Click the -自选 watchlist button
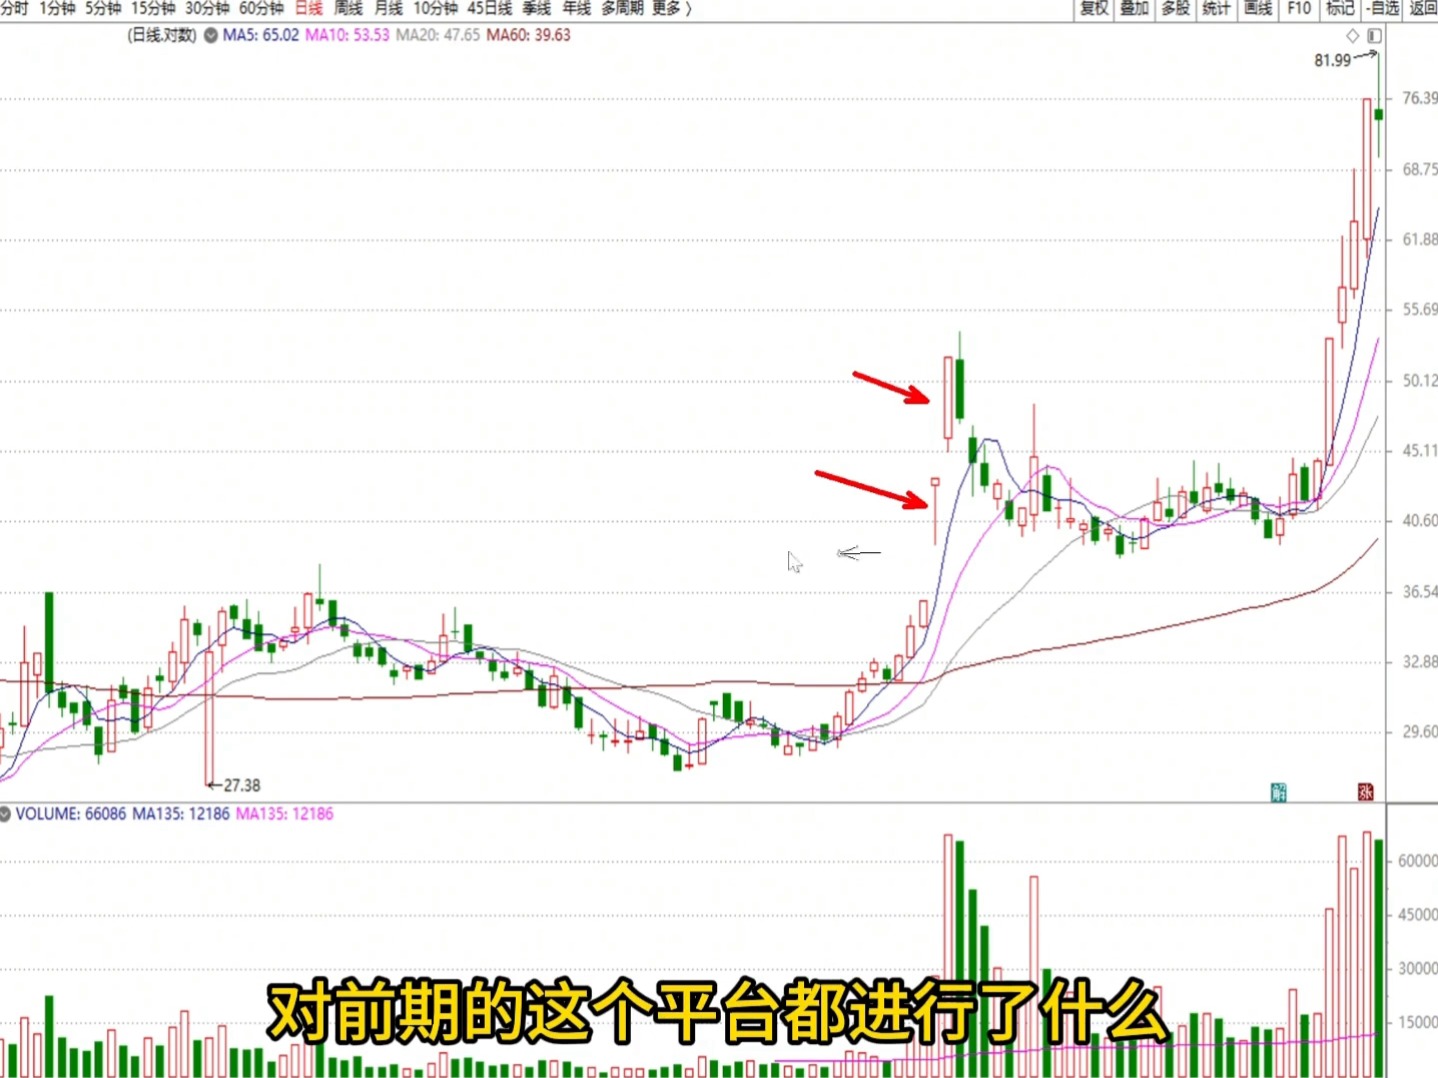The height and width of the screenshot is (1078, 1438). click(1383, 8)
